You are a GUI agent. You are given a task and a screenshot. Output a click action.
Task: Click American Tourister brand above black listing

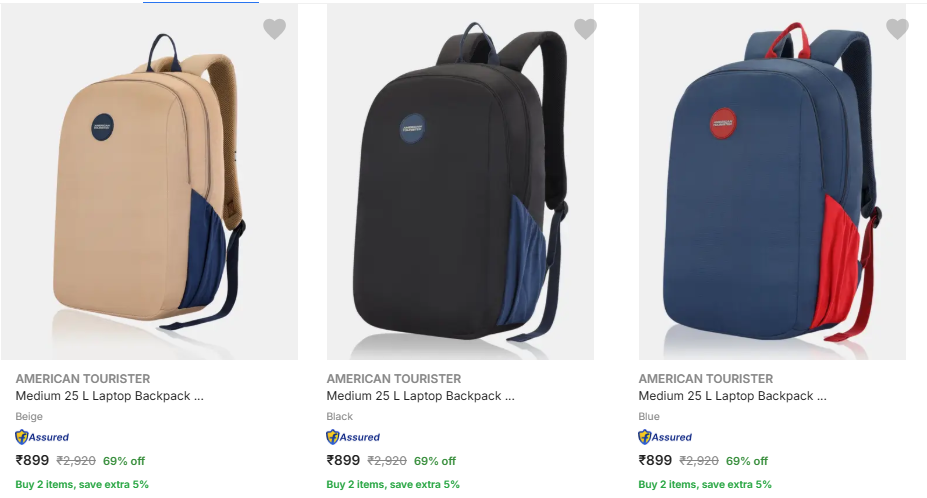pyautogui.click(x=394, y=379)
